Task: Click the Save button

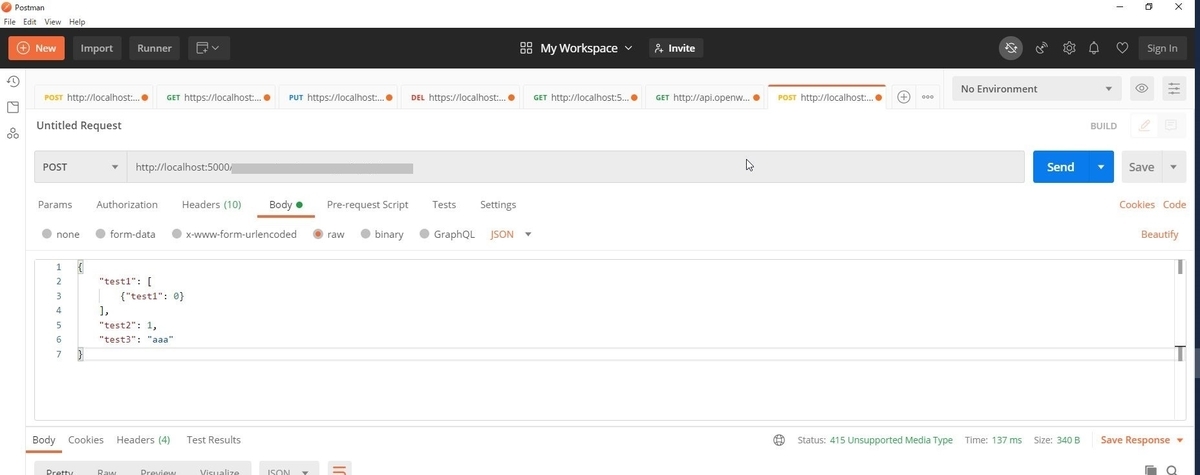Action: point(1141,167)
